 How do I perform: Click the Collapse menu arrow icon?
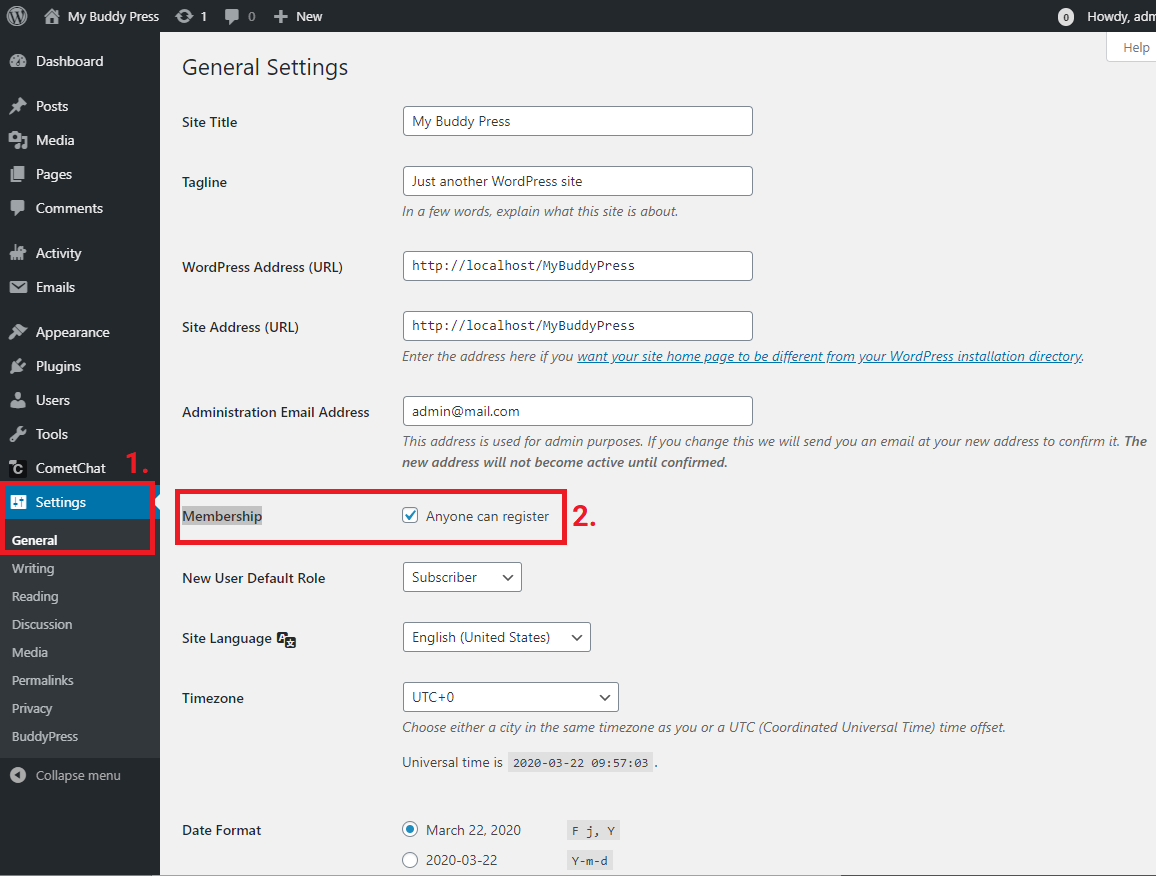pos(18,775)
